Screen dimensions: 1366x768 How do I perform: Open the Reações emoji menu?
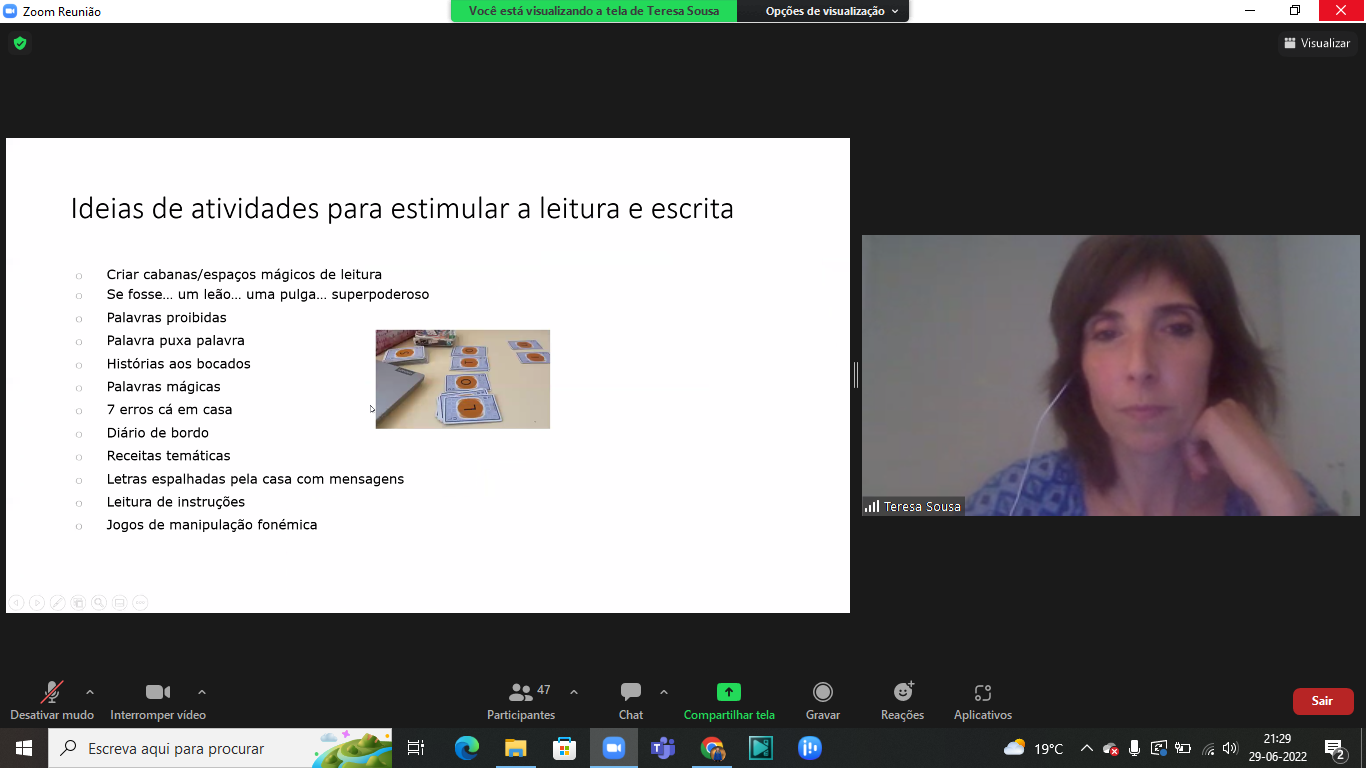pyautogui.click(x=902, y=700)
